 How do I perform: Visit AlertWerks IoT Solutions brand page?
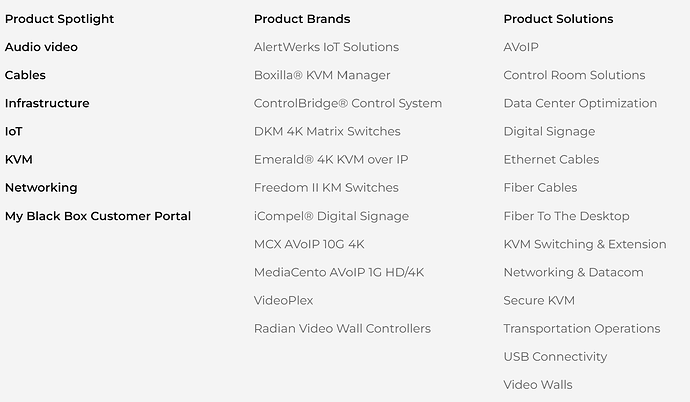click(x=326, y=47)
